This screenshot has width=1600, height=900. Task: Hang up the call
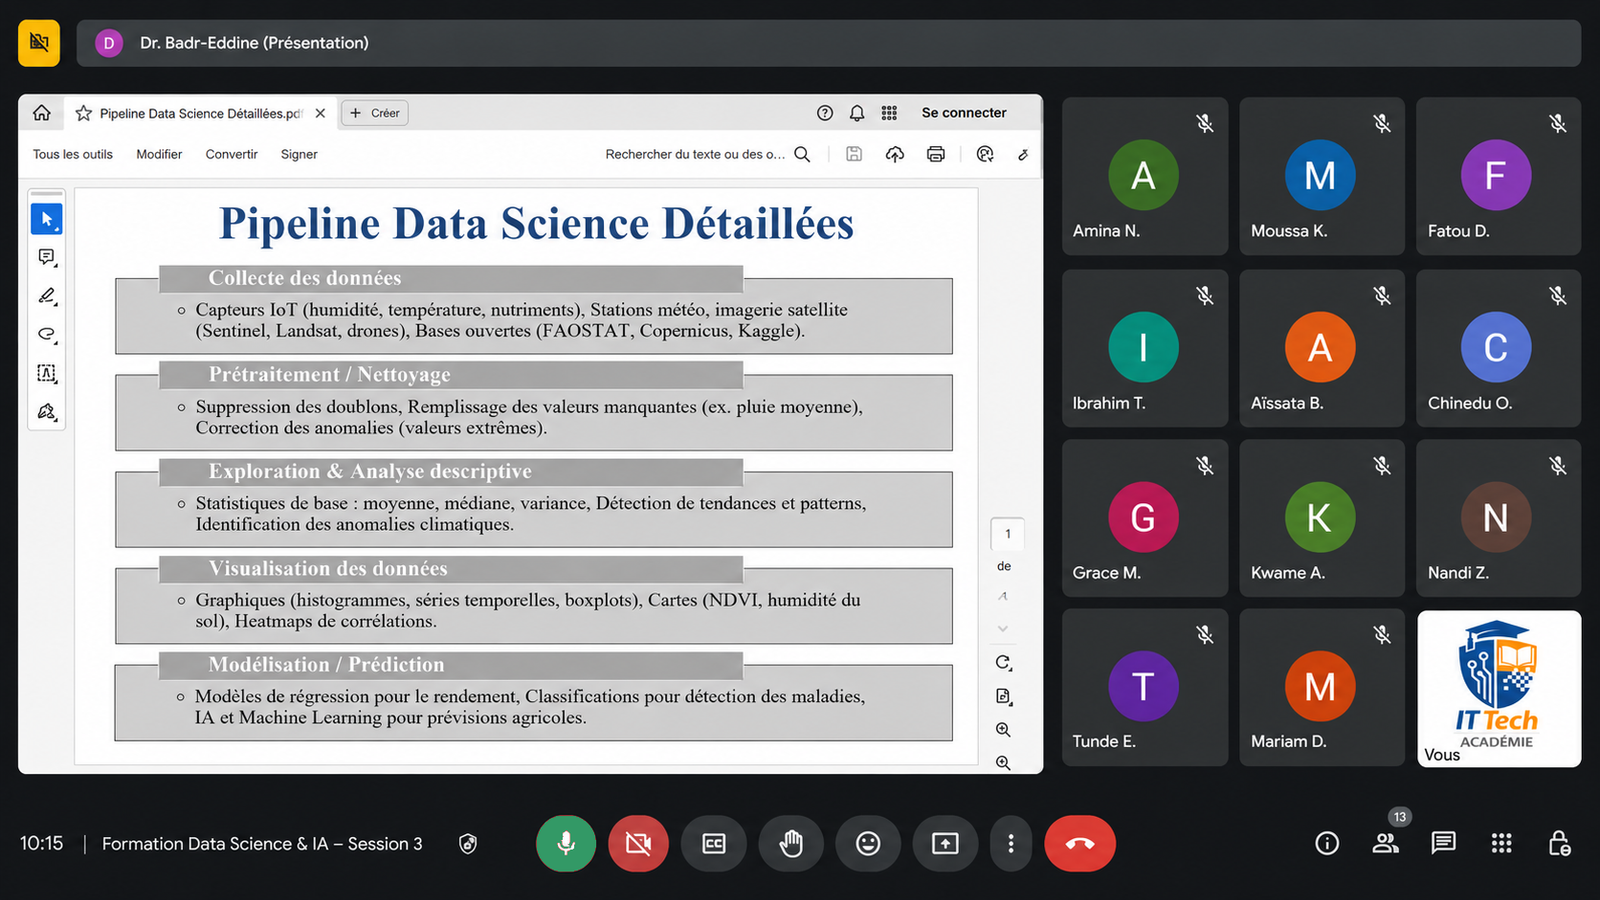(1080, 844)
